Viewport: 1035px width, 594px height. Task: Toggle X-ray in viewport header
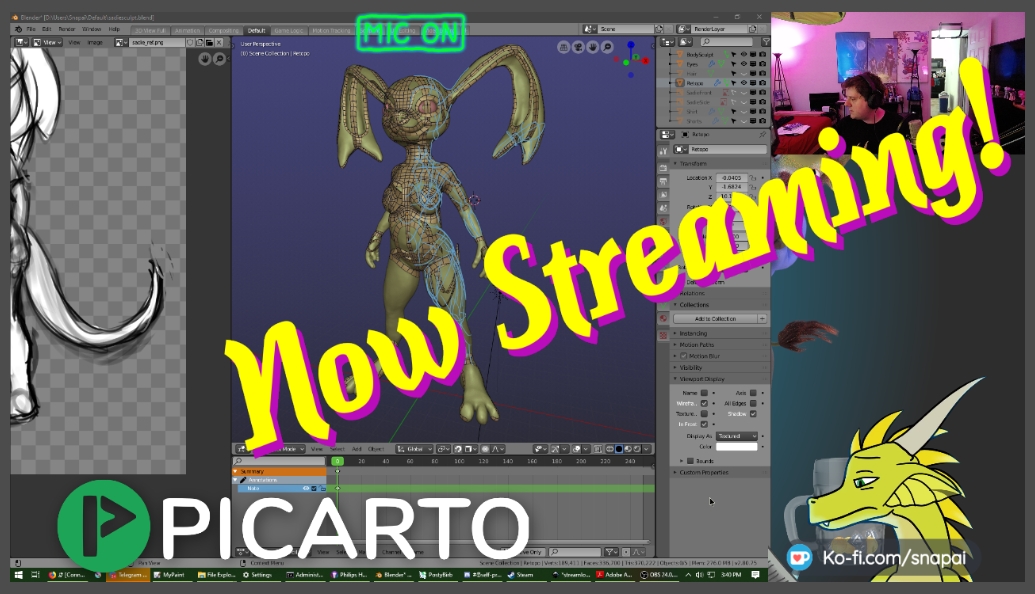click(x=598, y=449)
